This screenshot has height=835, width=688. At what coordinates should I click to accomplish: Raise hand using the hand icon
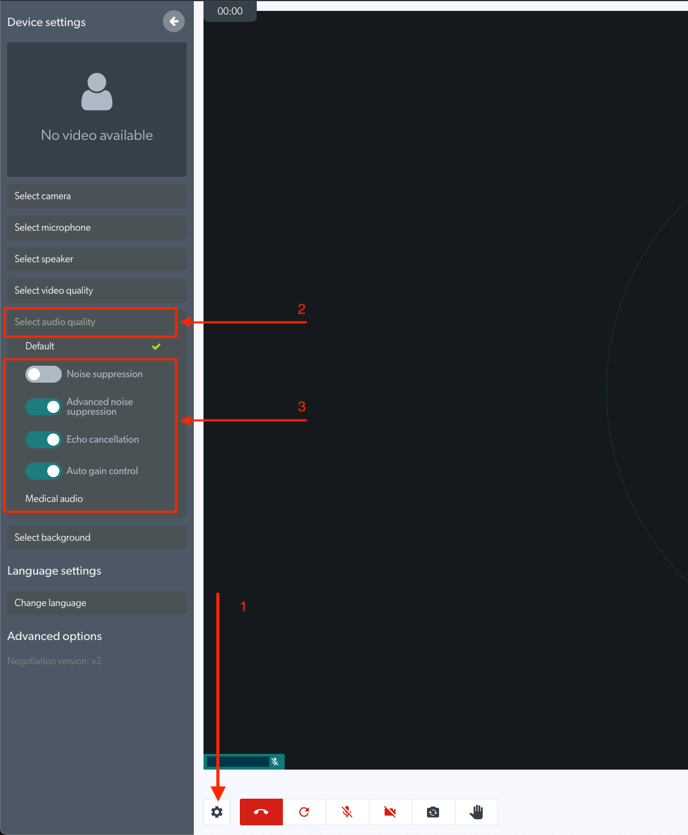(476, 812)
